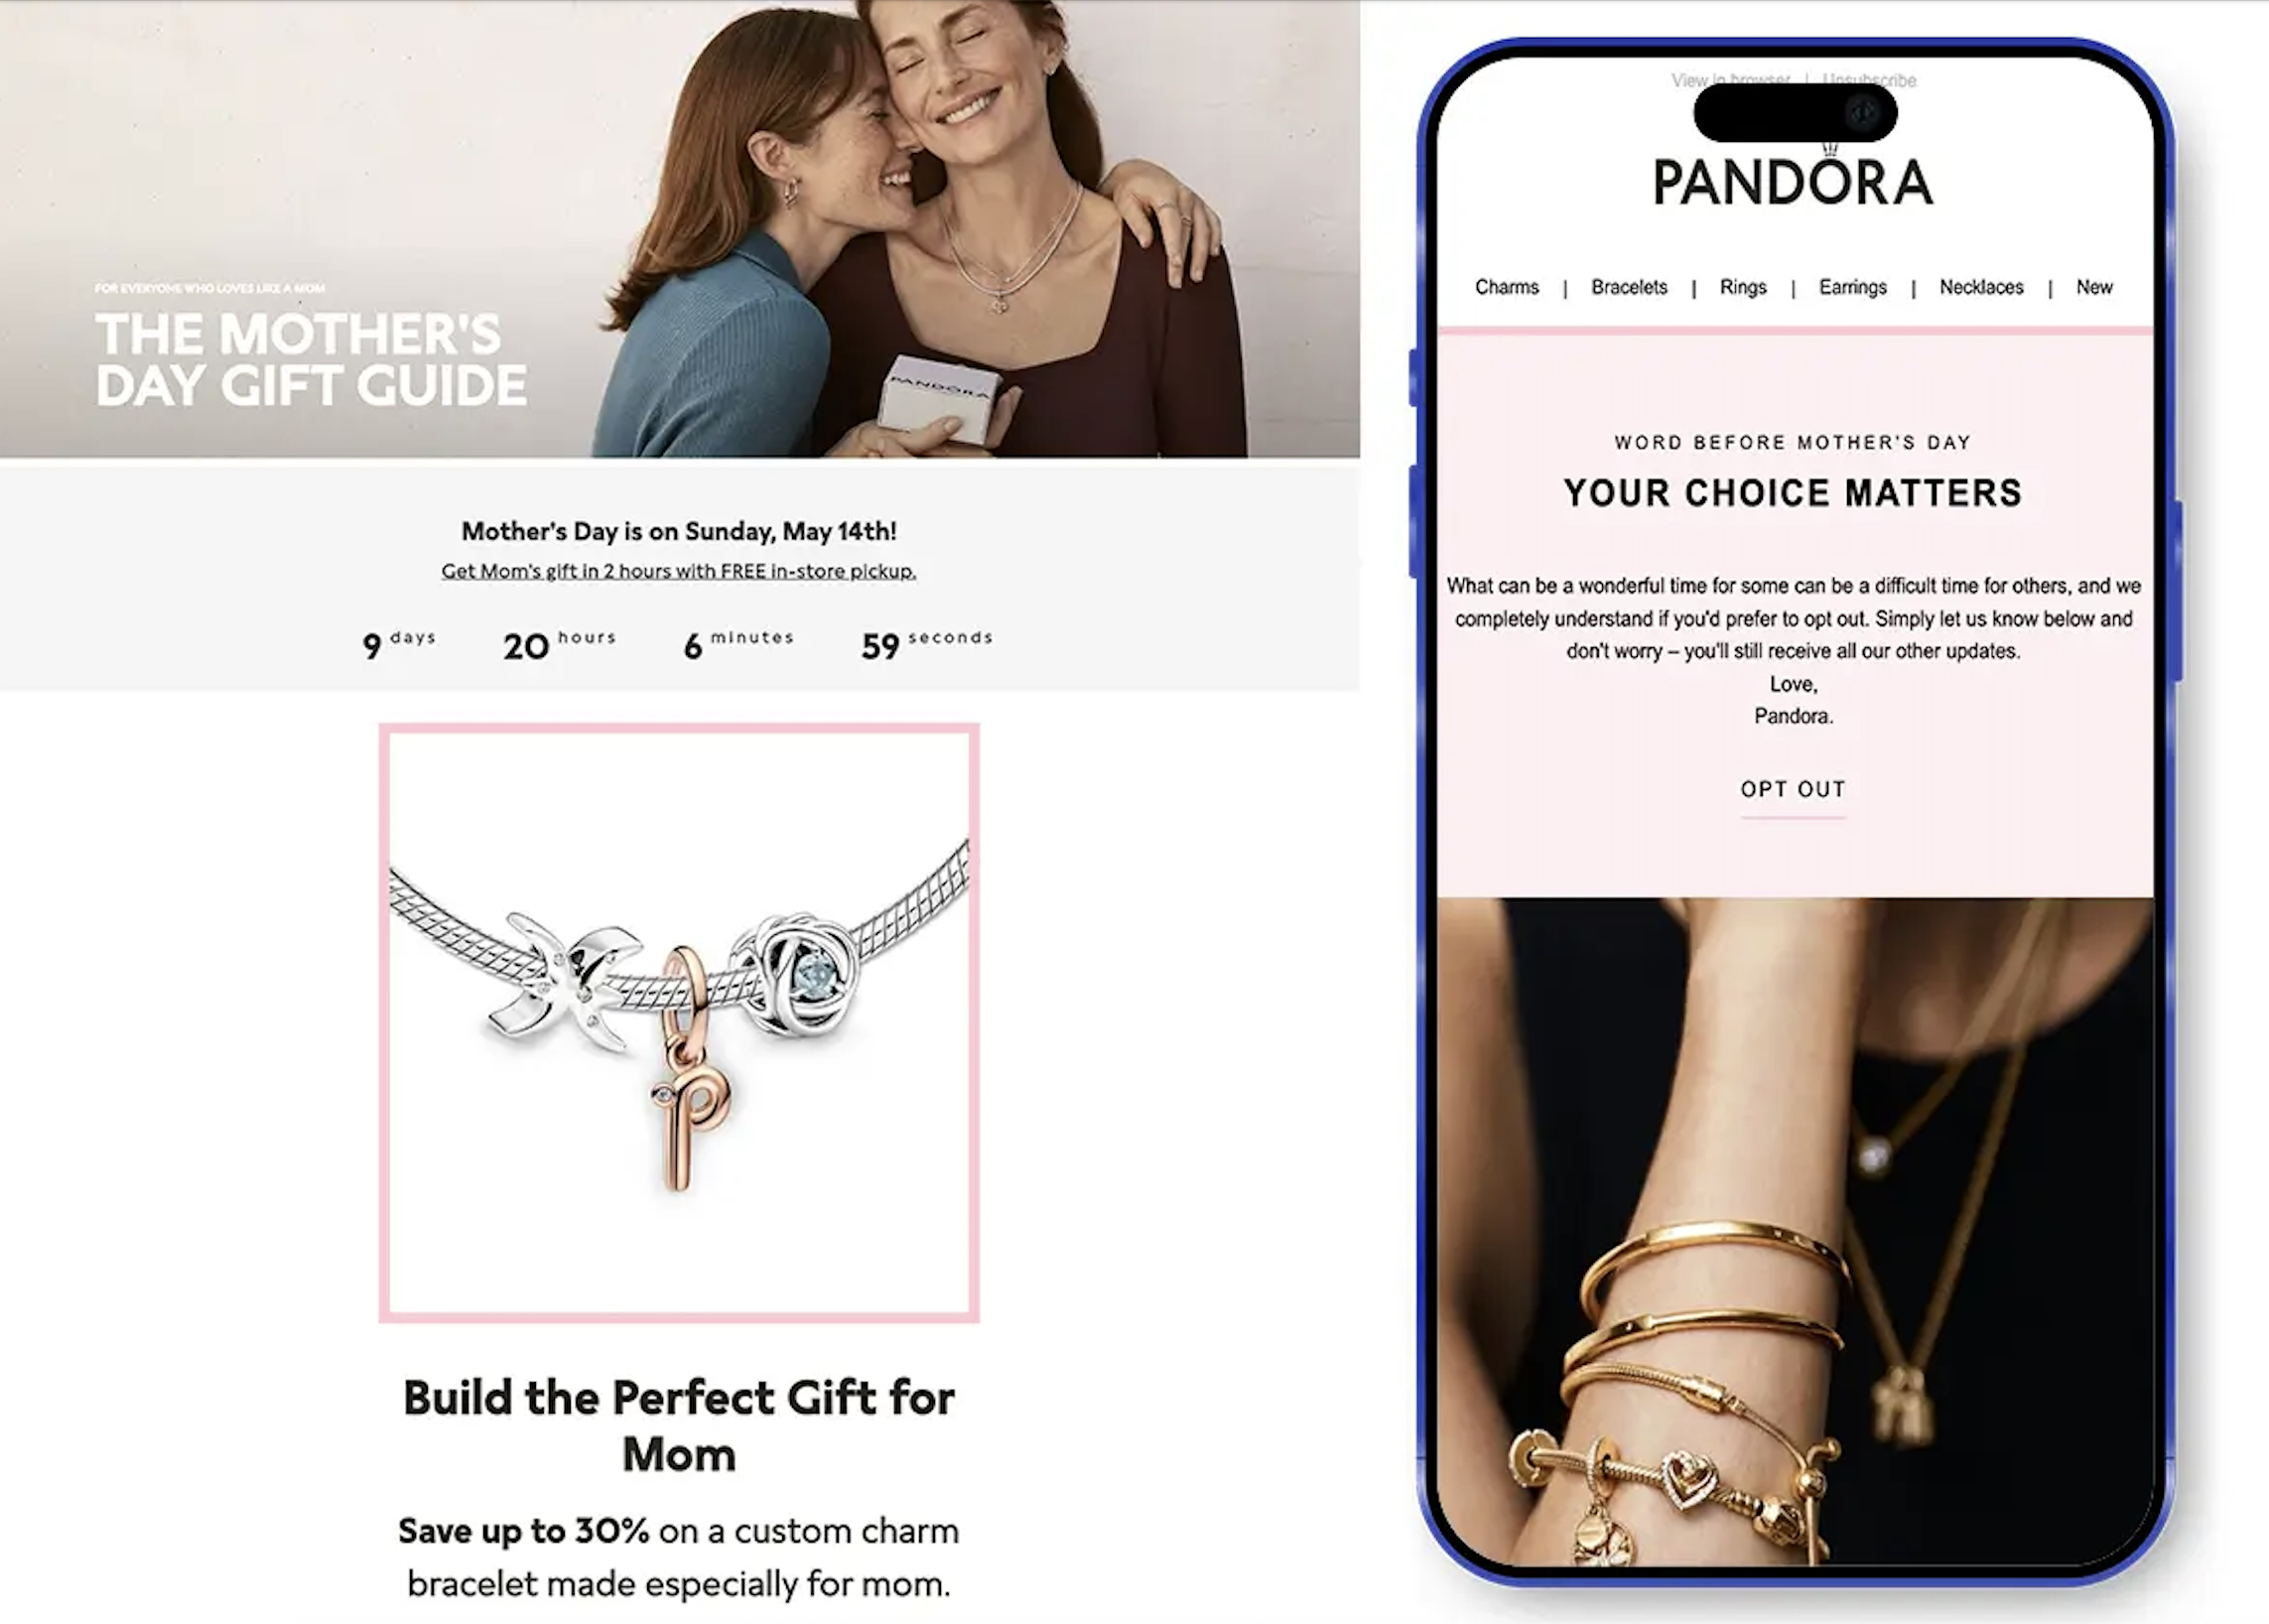Image resolution: width=2269 pixels, height=1624 pixels.
Task: Open the Bracelets category link
Action: (x=1629, y=287)
